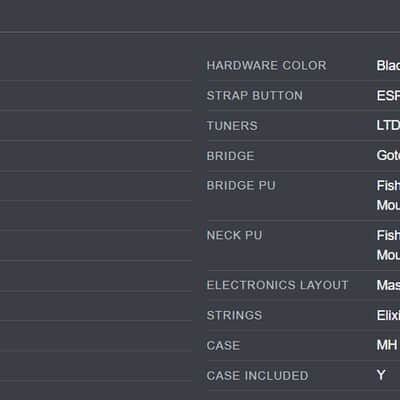Select the CASE INCLUDED spec label
The width and height of the screenshot is (400, 400).
pyautogui.click(x=257, y=376)
